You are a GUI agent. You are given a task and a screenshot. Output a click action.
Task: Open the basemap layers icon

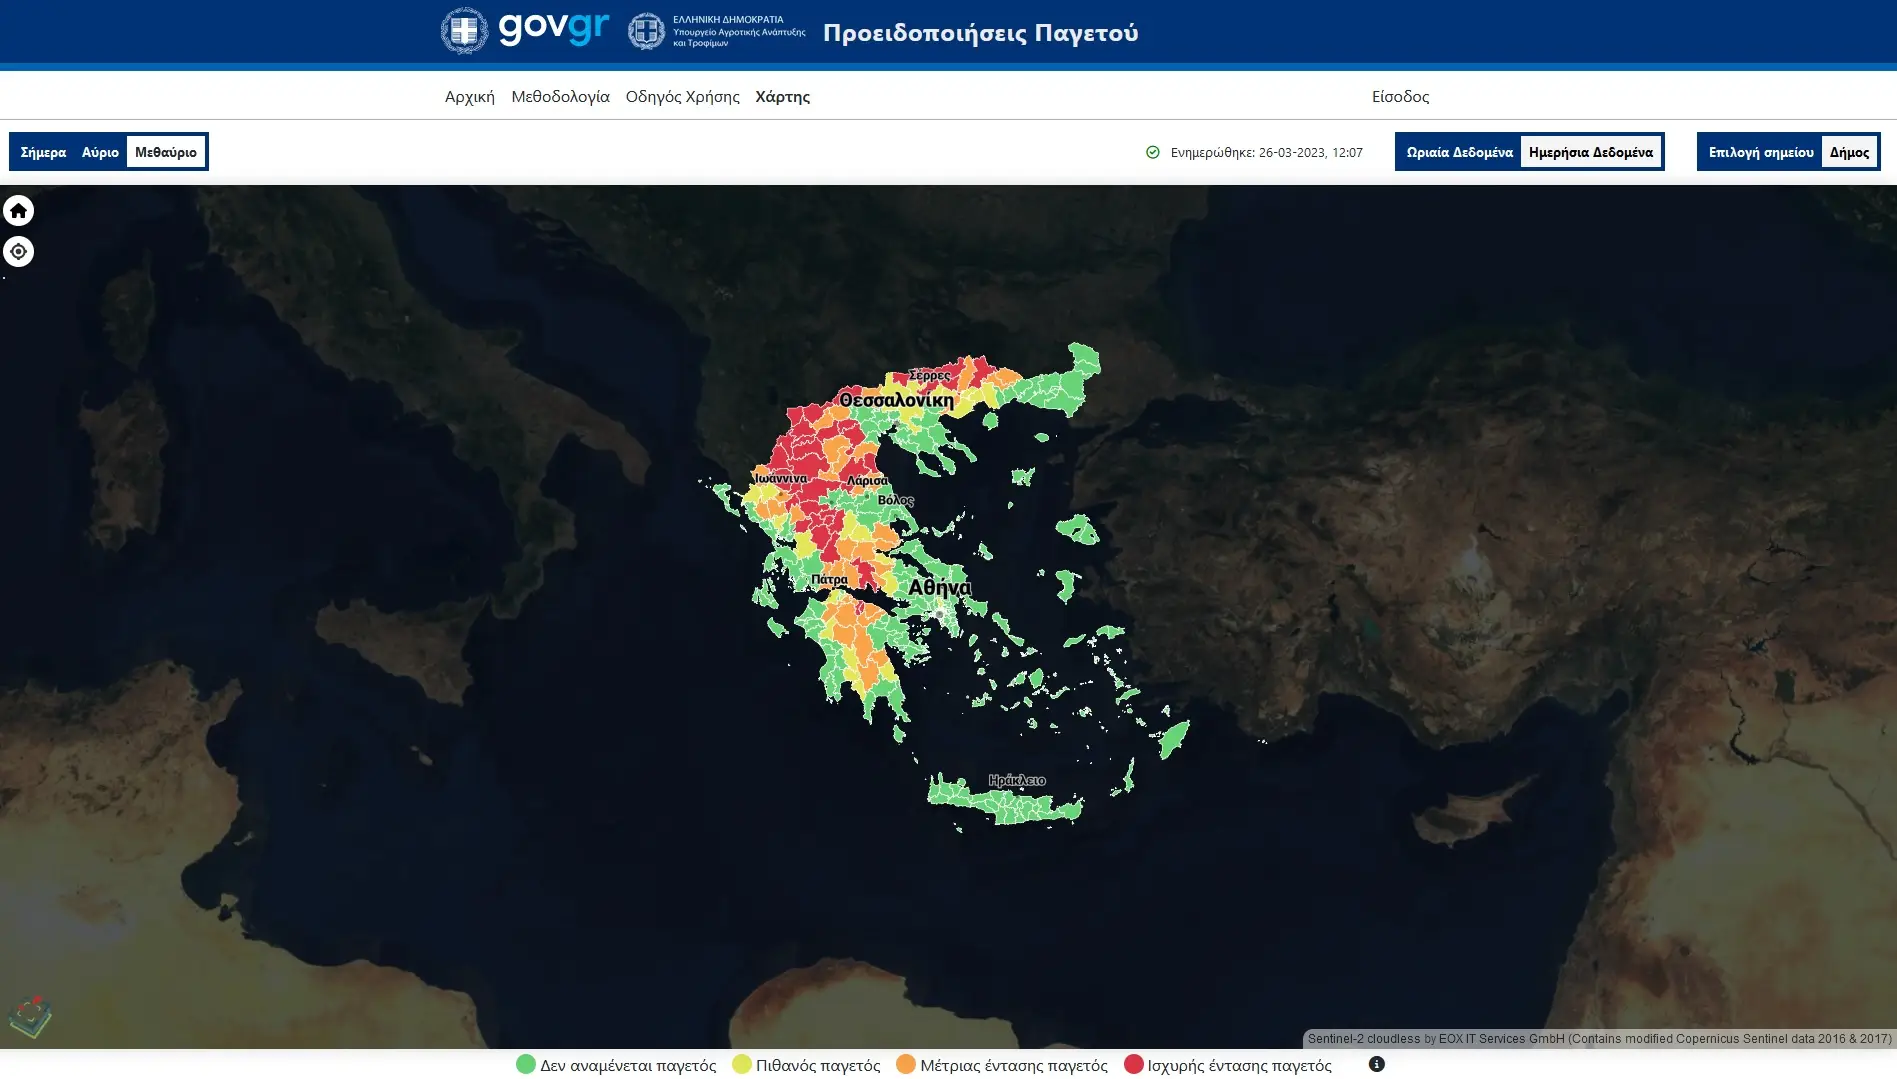(x=30, y=1017)
